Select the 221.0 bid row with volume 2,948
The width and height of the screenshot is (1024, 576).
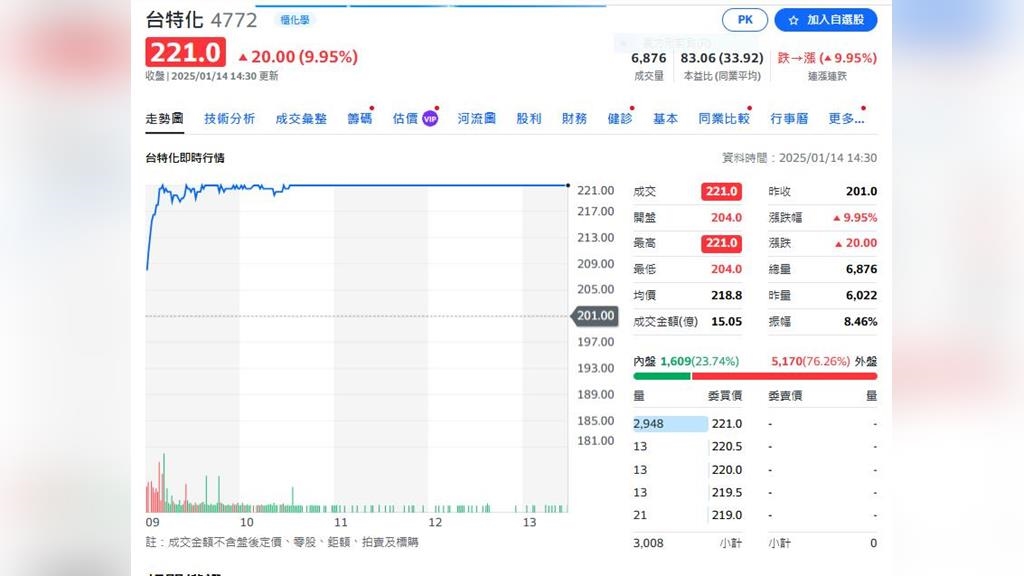pos(689,424)
